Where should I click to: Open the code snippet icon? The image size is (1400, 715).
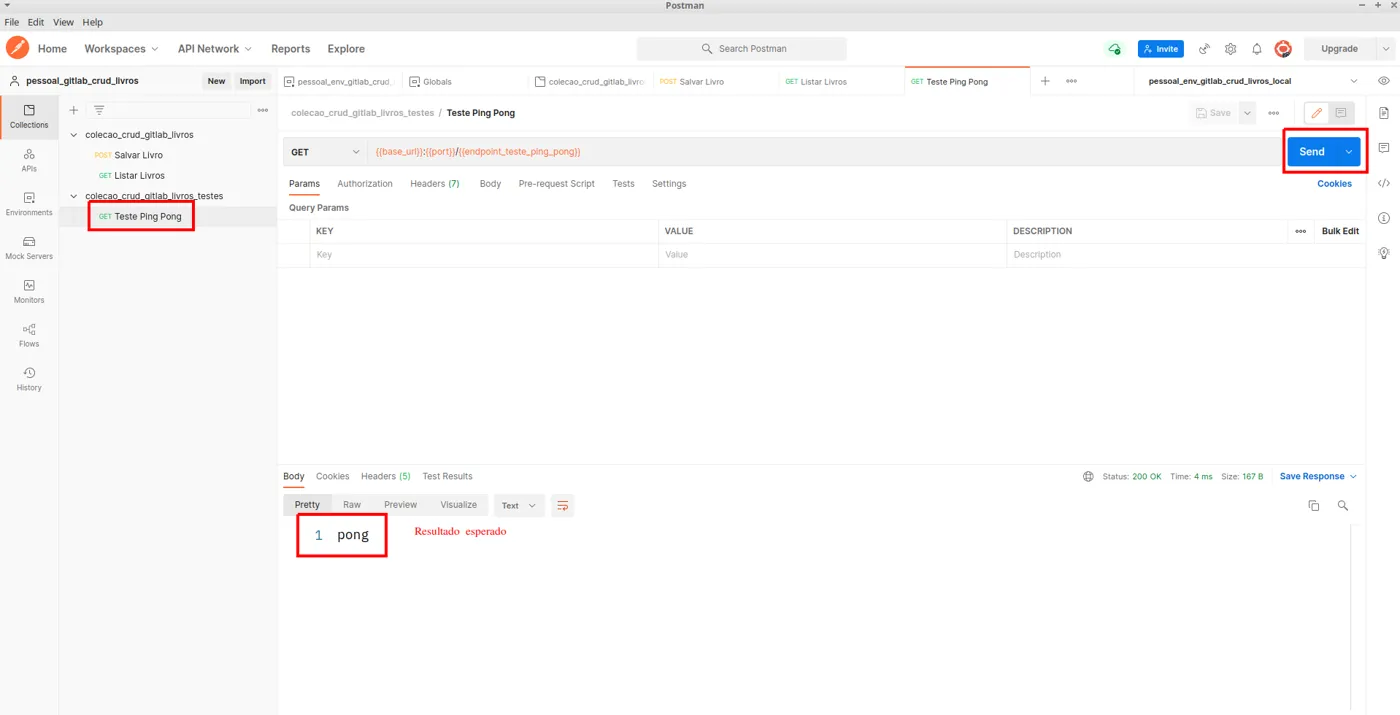(1384, 183)
